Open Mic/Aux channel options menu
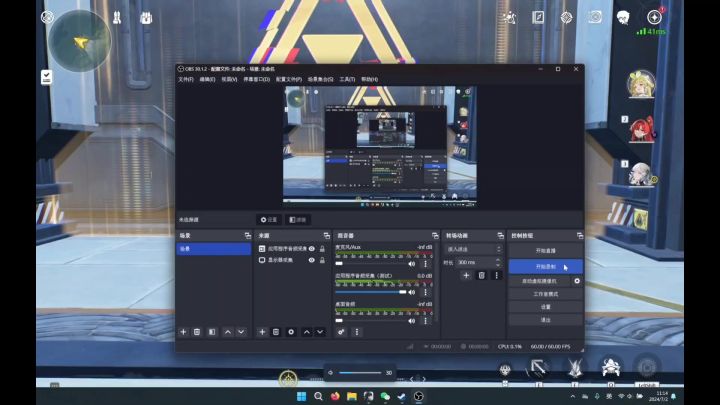This screenshot has height=405, width=720. (x=425, y=264)
